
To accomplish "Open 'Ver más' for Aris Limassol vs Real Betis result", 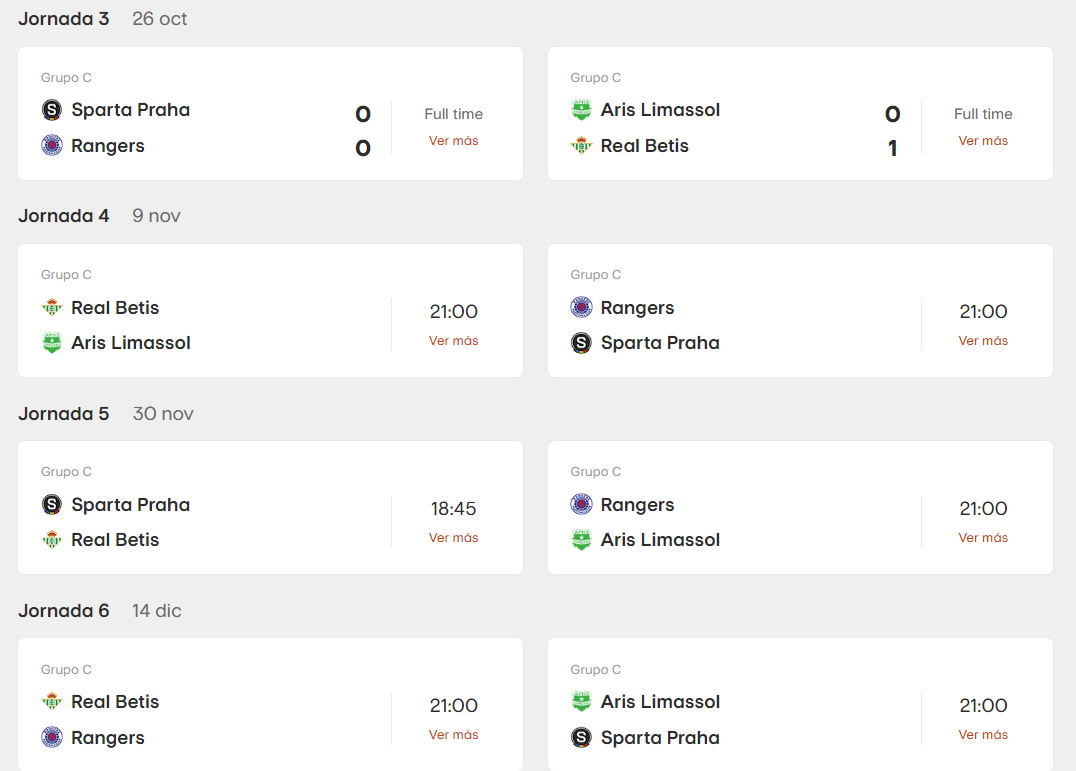I will tap(983, 141).
